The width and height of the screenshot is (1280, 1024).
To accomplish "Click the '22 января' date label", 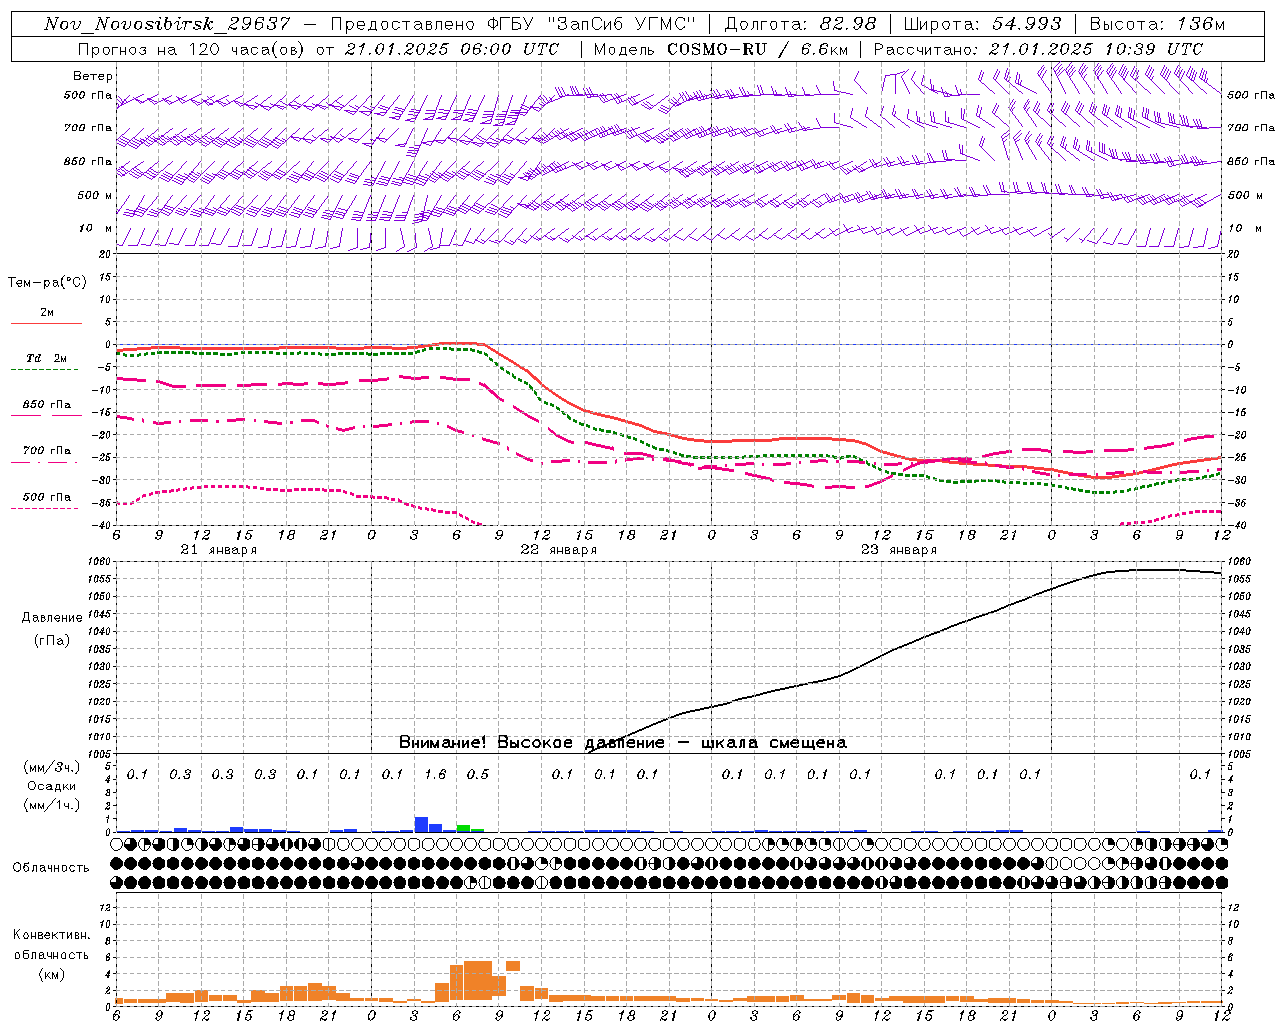I will pos(558,550).
